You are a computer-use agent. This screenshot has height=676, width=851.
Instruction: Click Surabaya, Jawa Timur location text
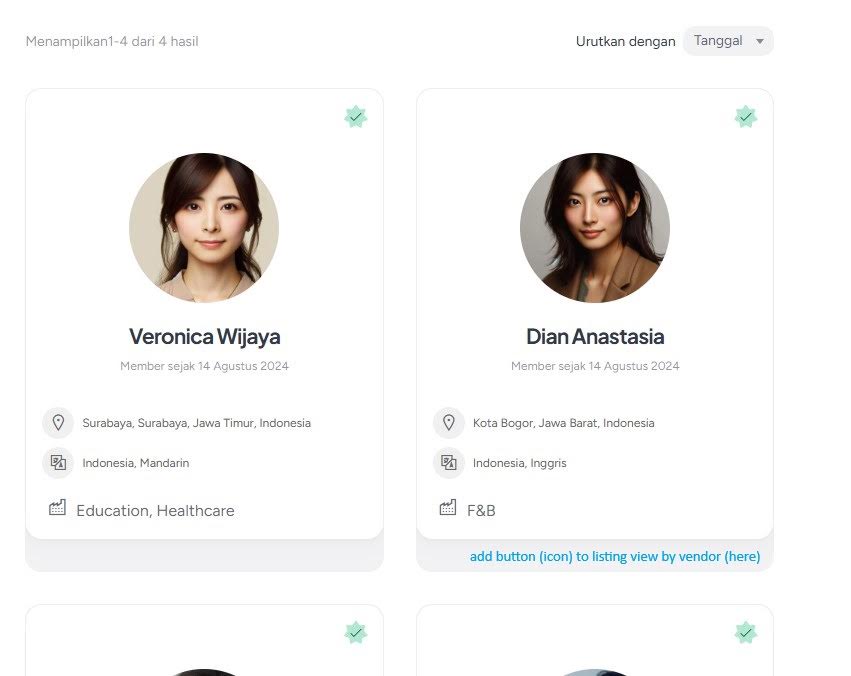(x=196, y=423)
